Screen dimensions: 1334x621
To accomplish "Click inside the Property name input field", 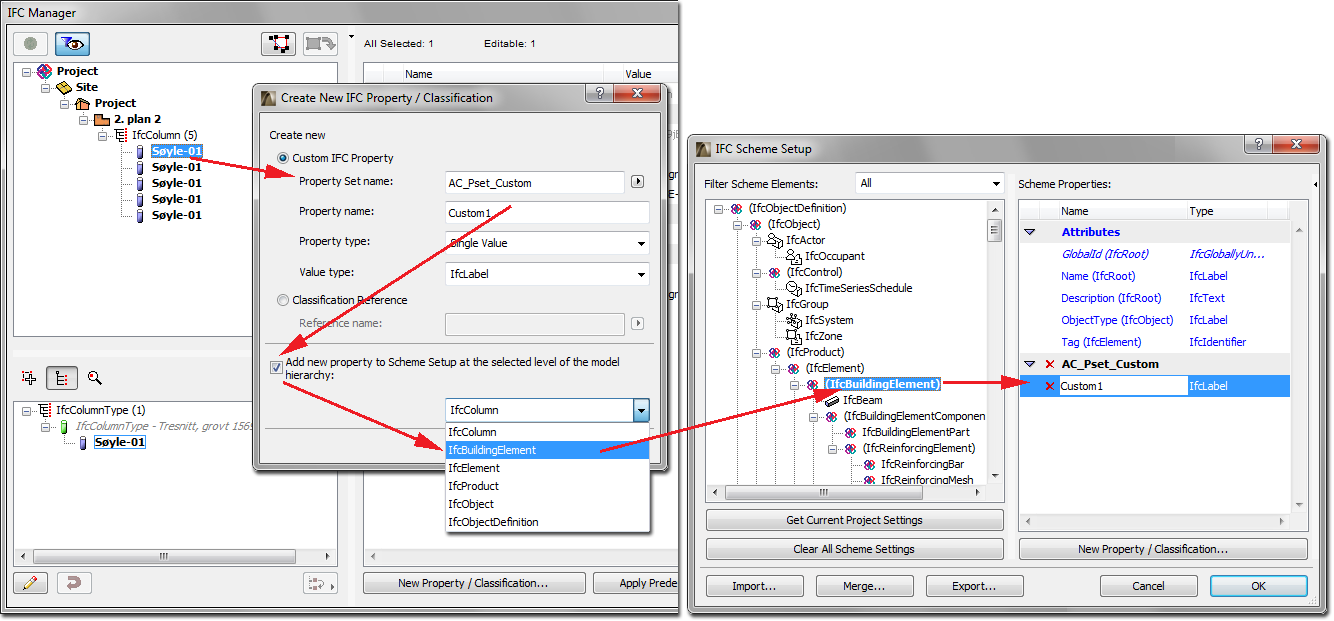I will click(x=548, y=213).
